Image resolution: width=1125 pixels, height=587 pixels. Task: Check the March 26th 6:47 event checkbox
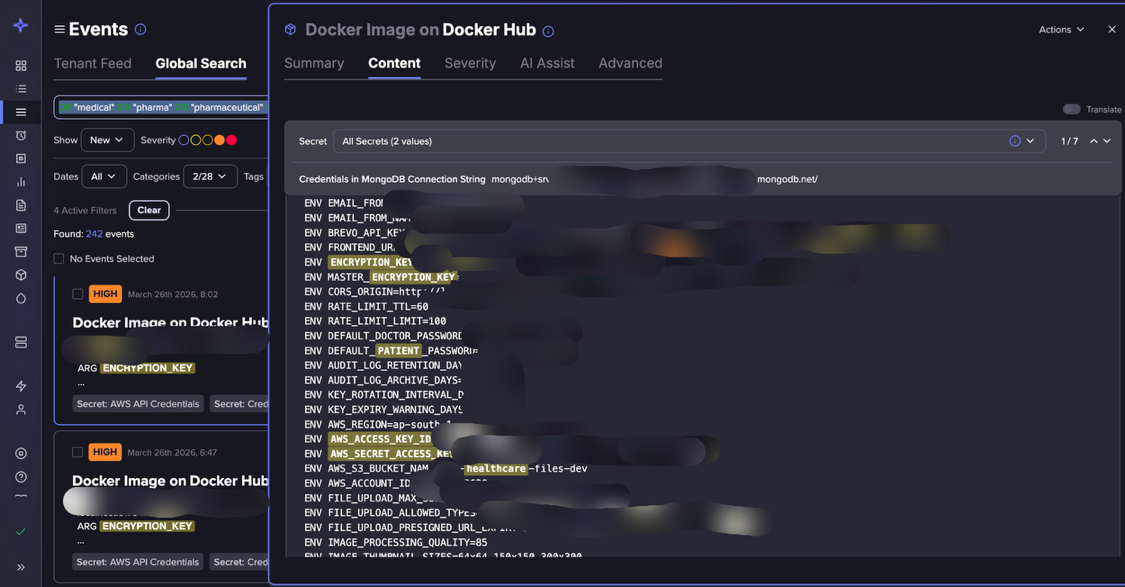[77, 452]
